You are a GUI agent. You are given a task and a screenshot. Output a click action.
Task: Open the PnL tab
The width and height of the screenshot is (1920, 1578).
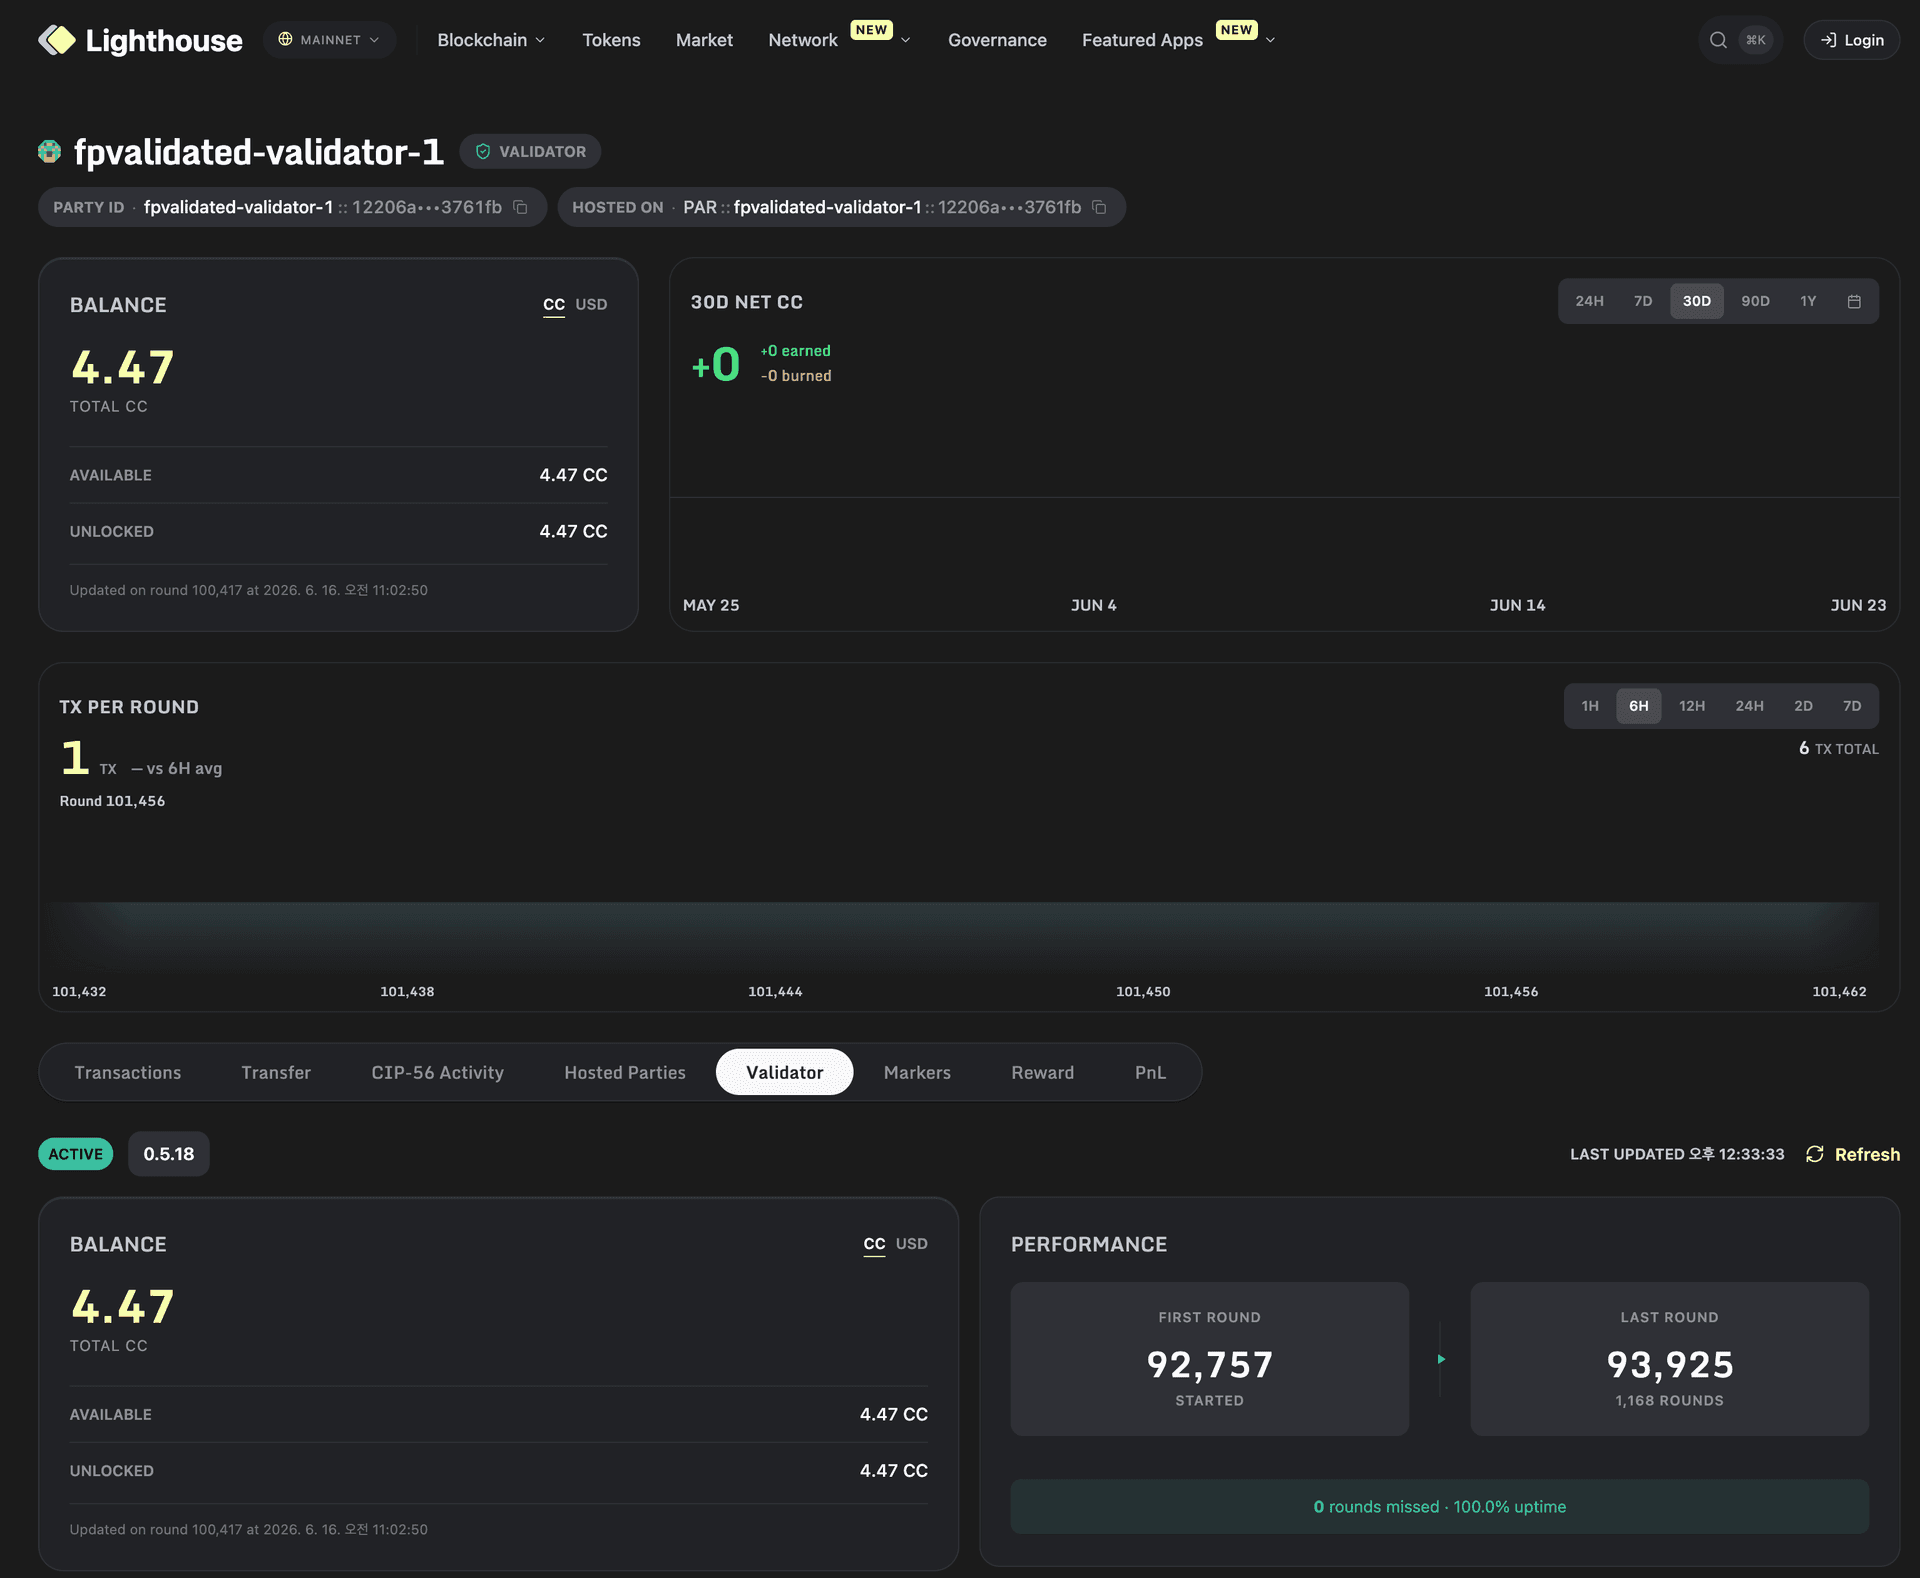point(1150,1072)
